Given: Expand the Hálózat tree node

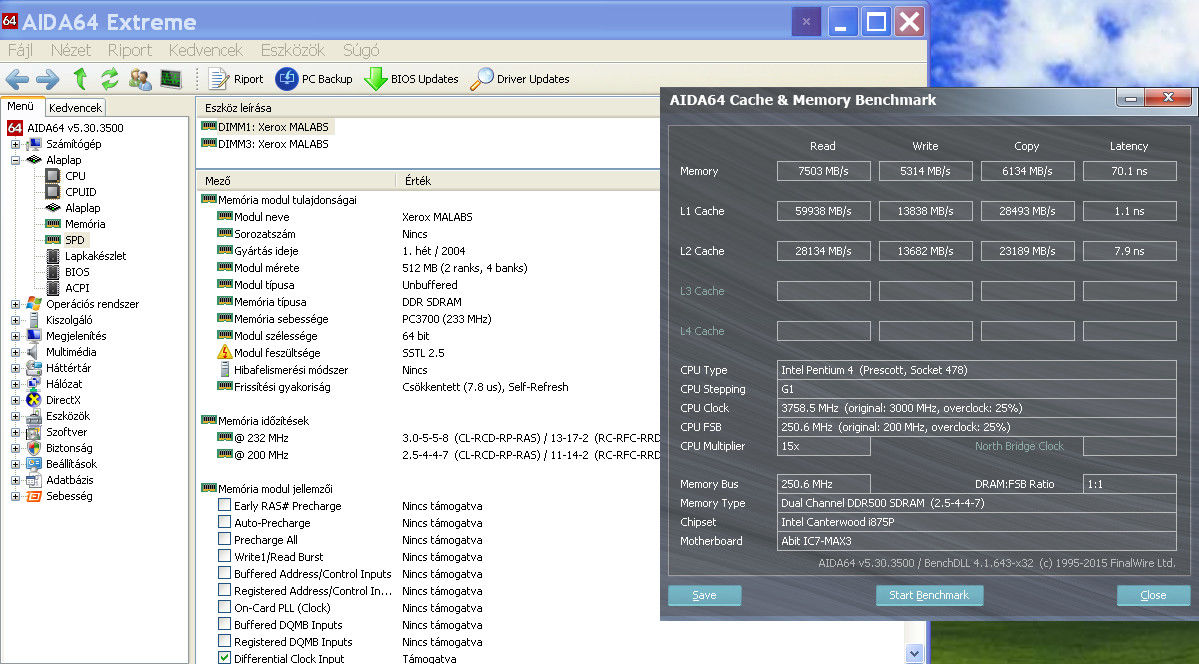Looking at the screenshot, I should [x=15, y=385].
